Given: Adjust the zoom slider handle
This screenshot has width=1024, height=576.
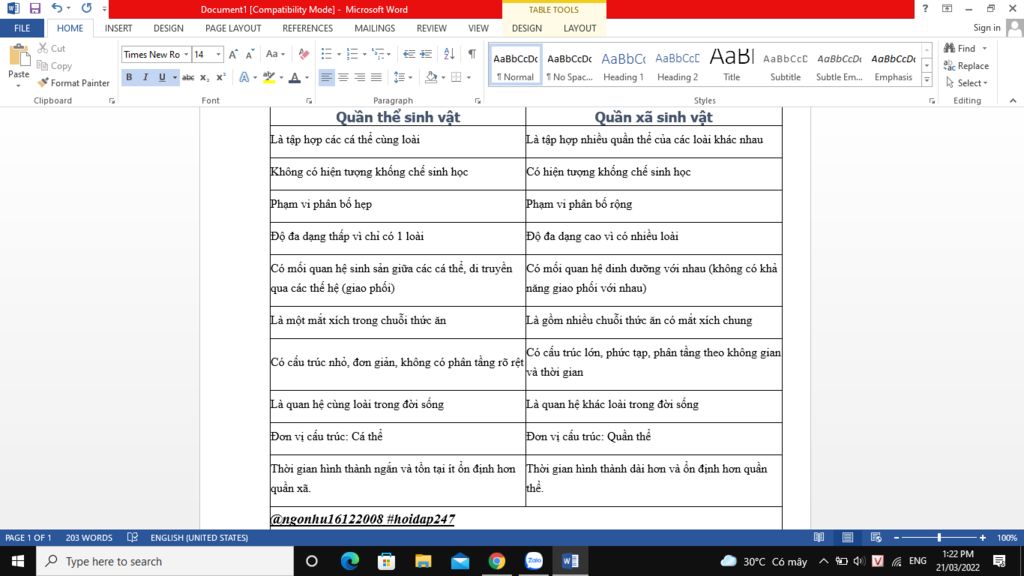Looking at the screenshot, I should pyautogui.click(x=939, y=537).
